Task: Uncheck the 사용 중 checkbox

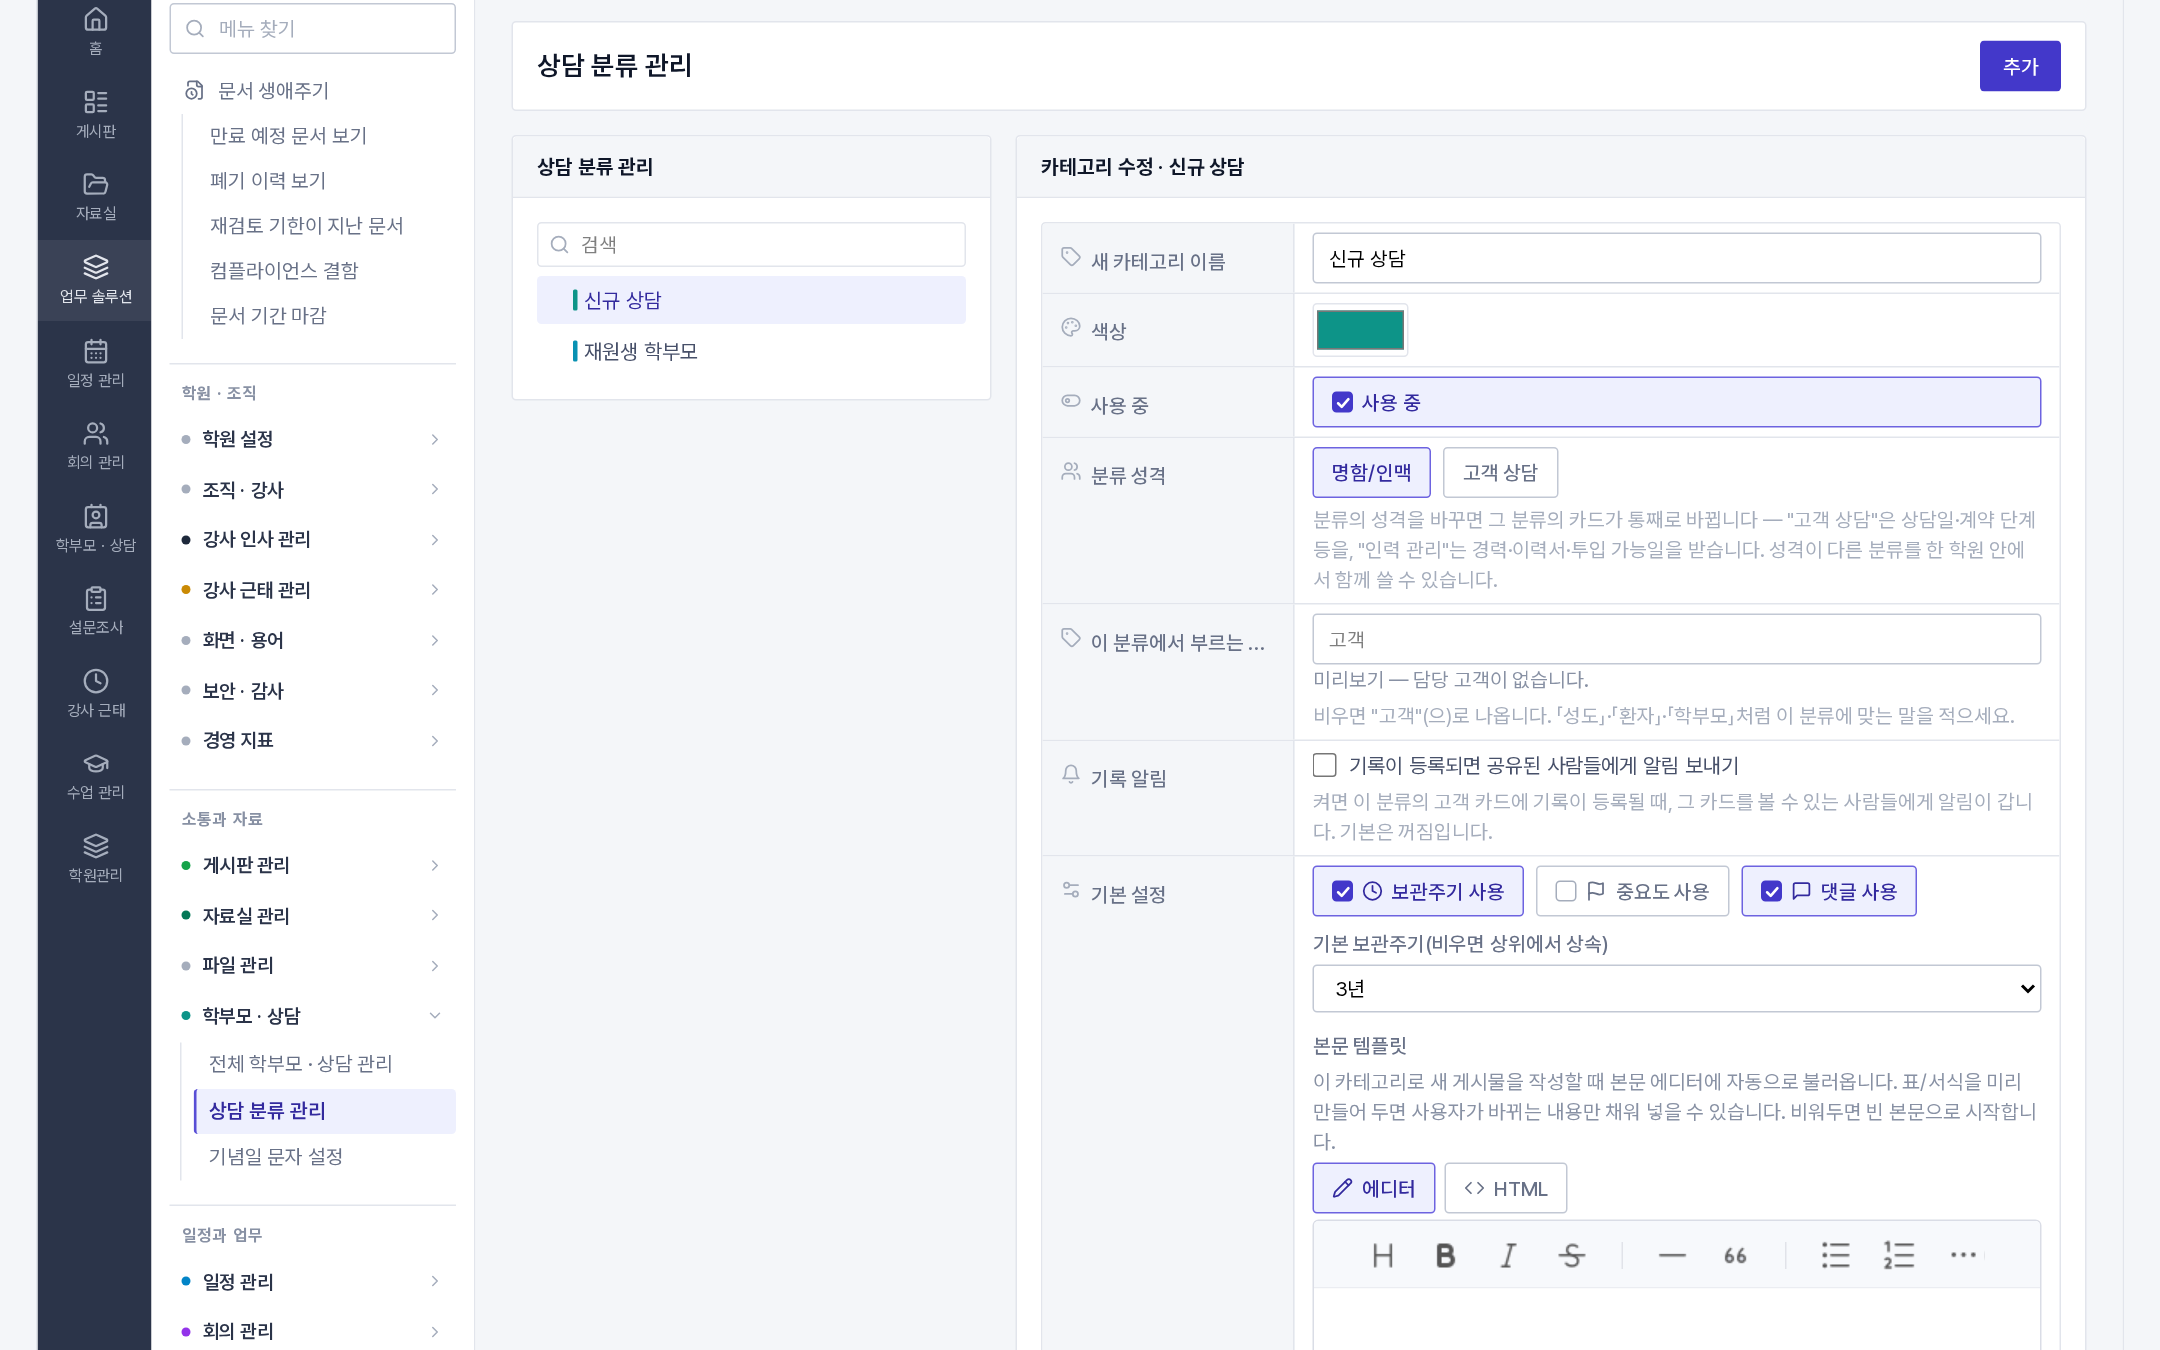Action: pyautogui.click(x=1342, y=402)
